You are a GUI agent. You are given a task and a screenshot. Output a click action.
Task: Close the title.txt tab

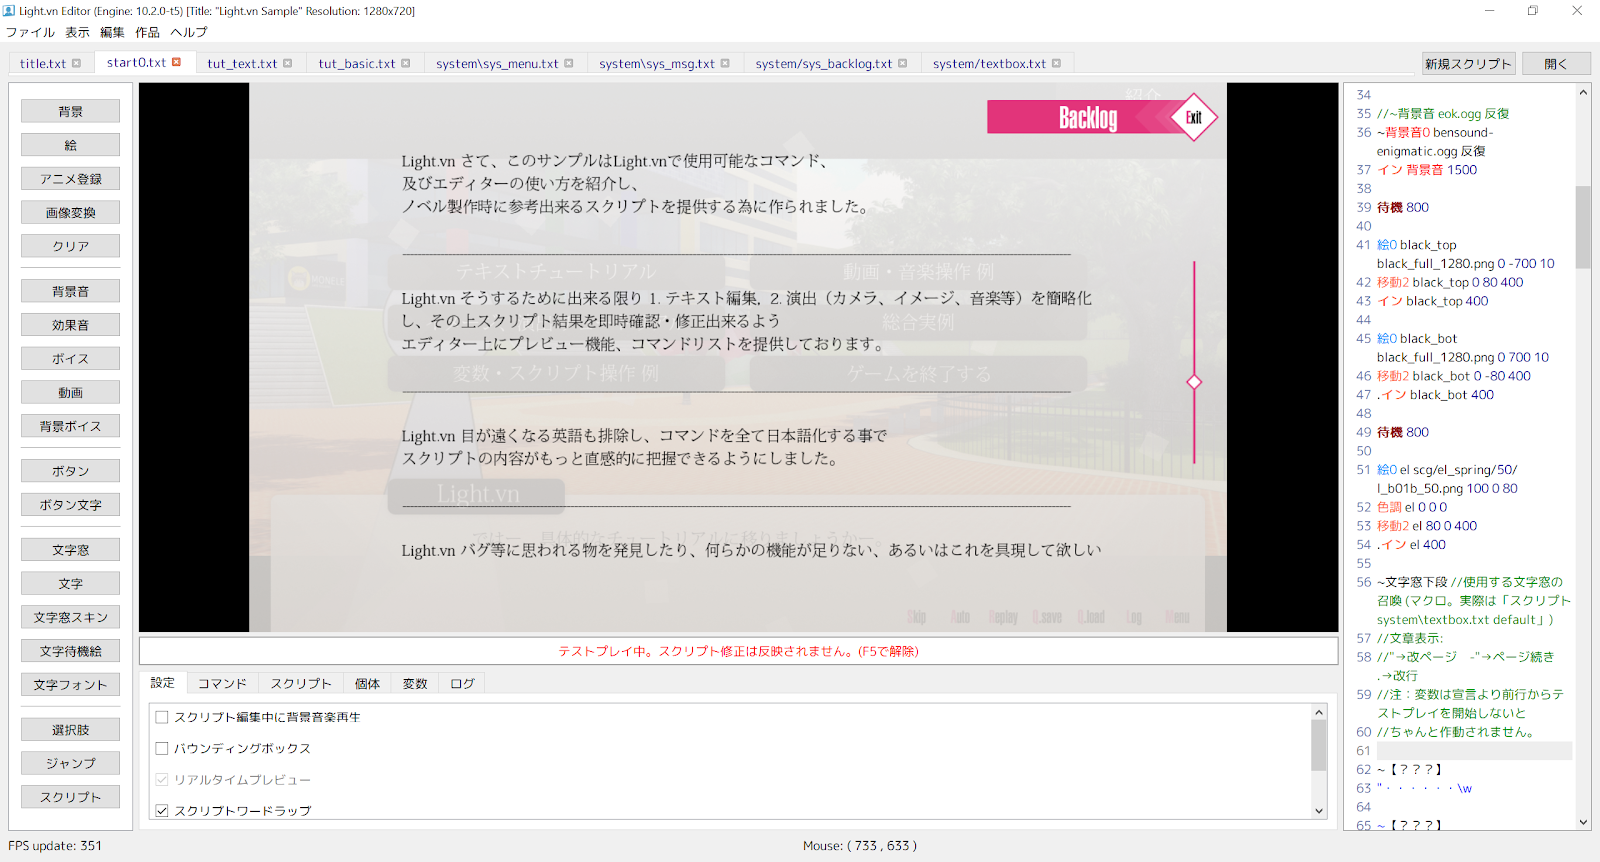tap(76, 63)
